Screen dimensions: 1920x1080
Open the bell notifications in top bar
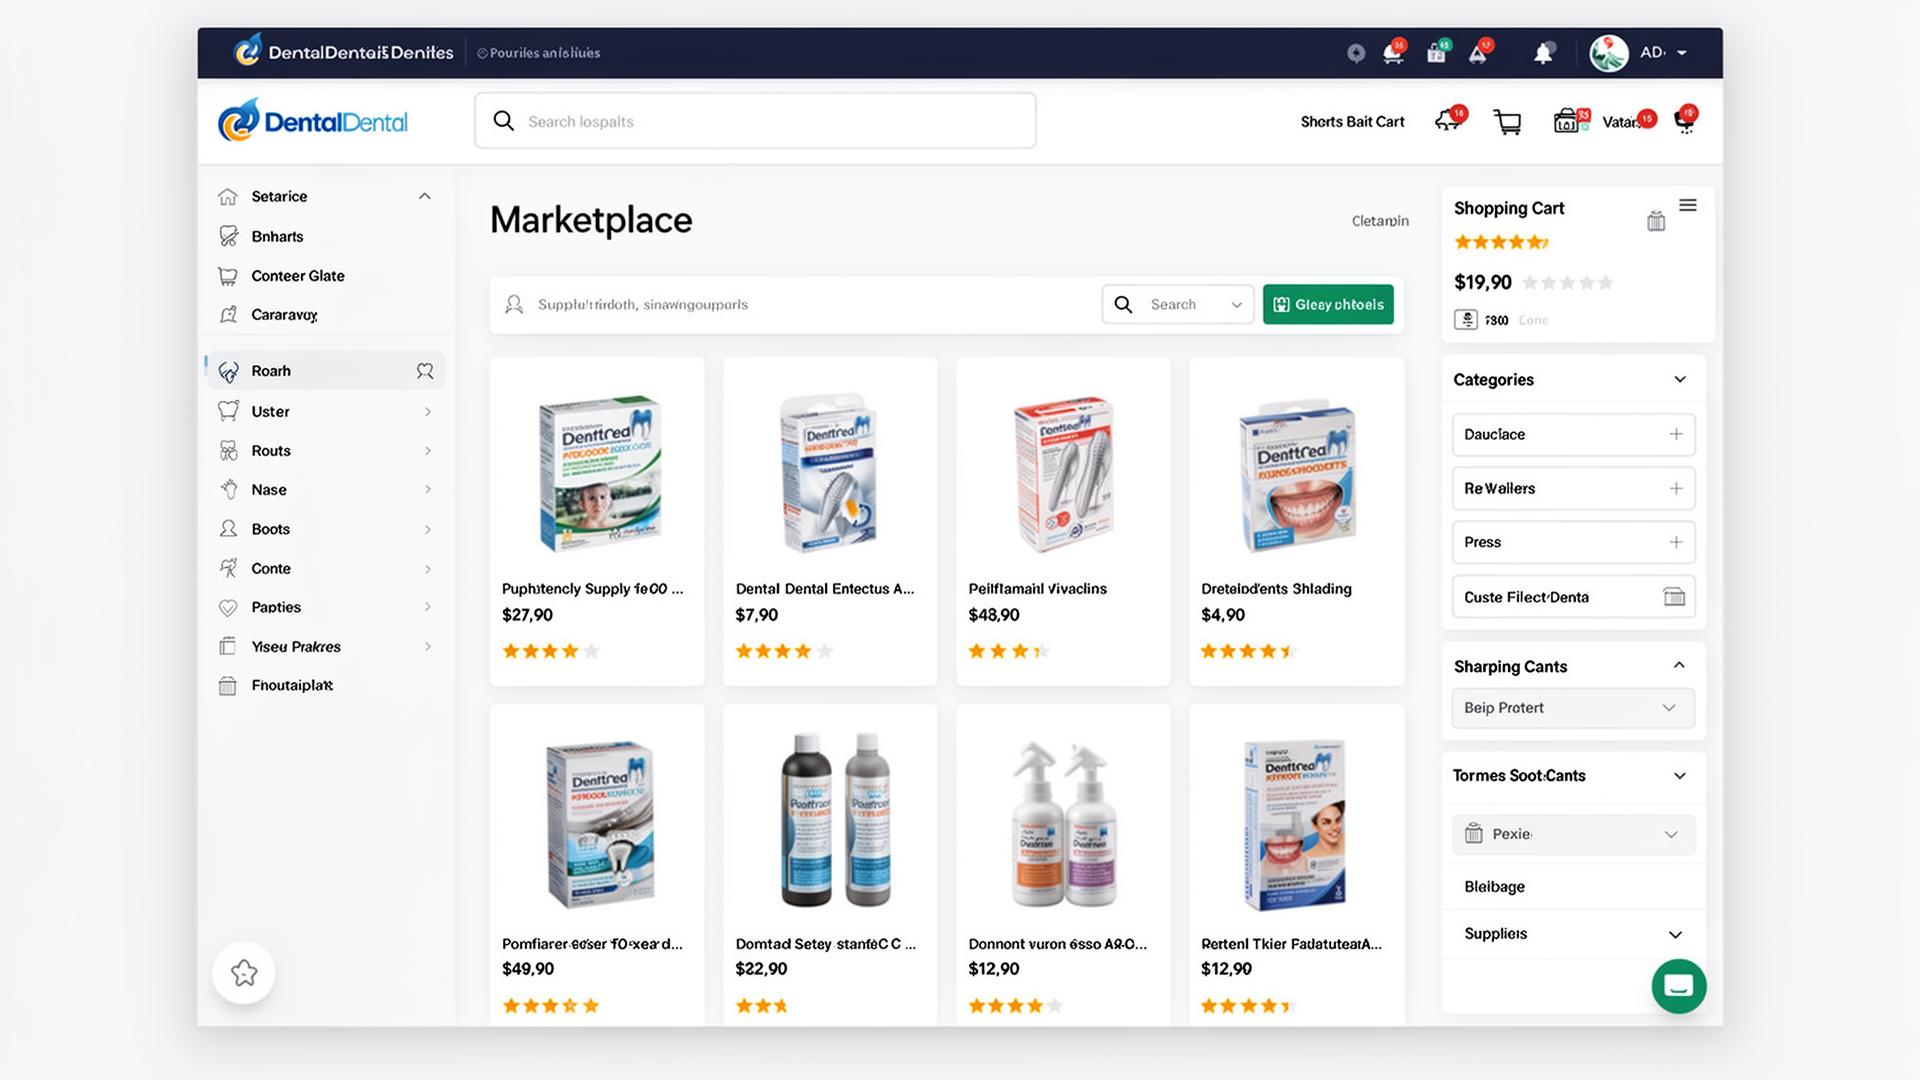point(1543,53)
